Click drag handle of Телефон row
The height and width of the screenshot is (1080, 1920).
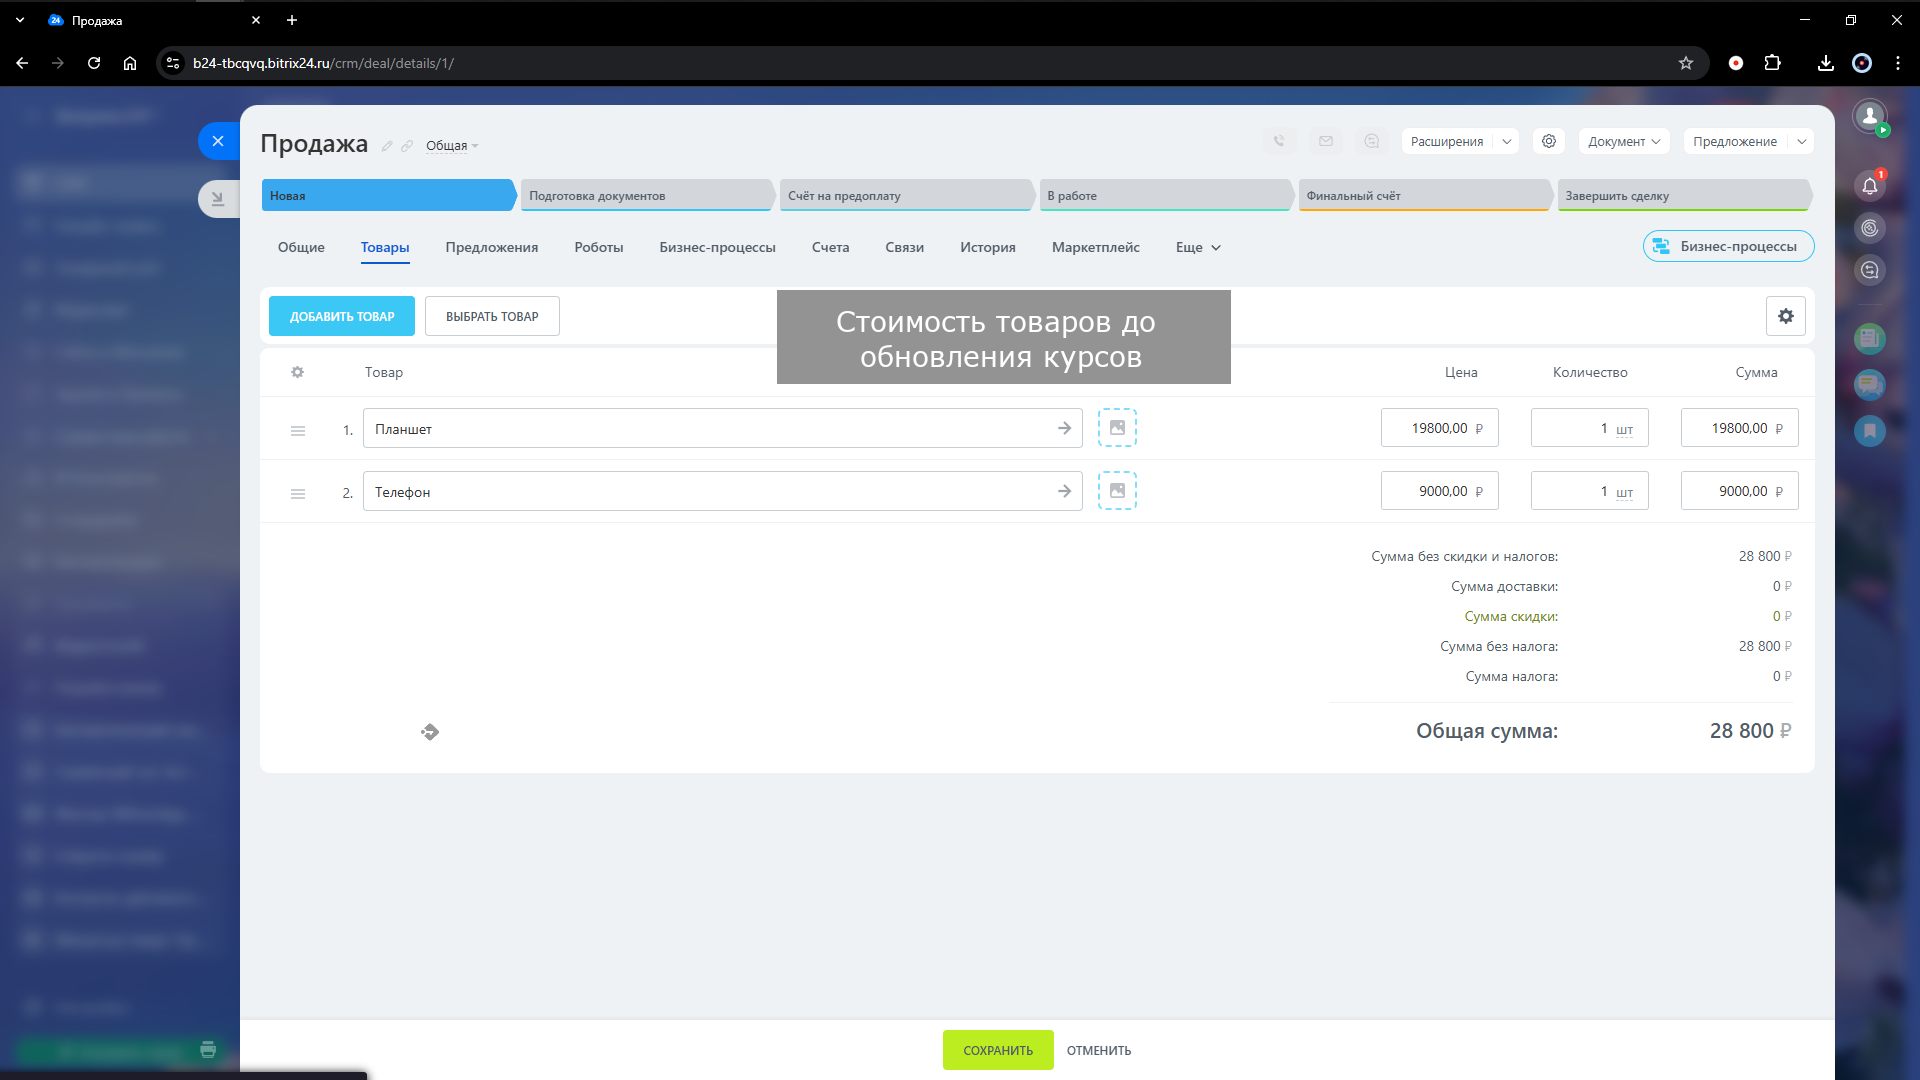point(298,493)
